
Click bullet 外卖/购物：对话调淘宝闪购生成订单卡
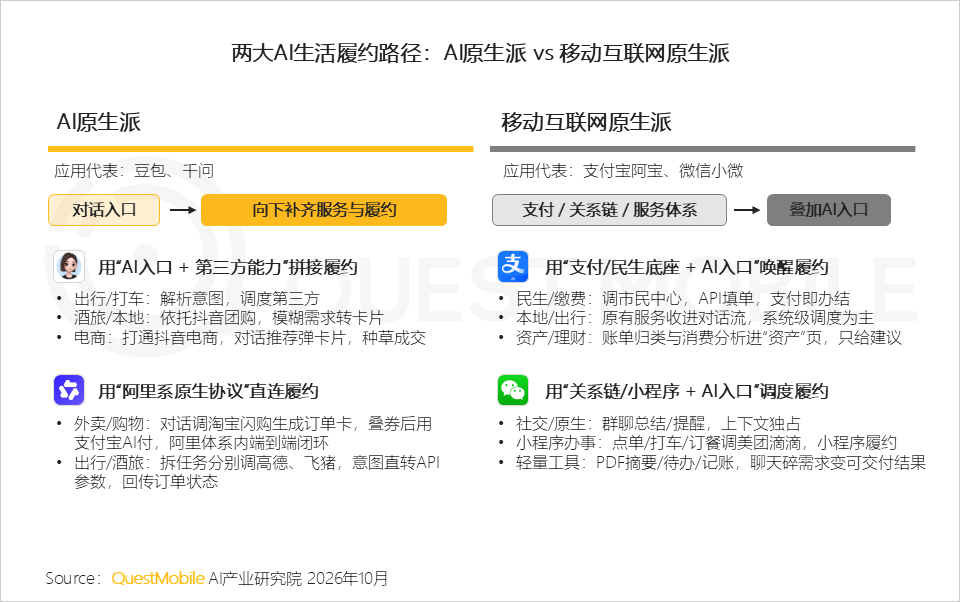253,433
